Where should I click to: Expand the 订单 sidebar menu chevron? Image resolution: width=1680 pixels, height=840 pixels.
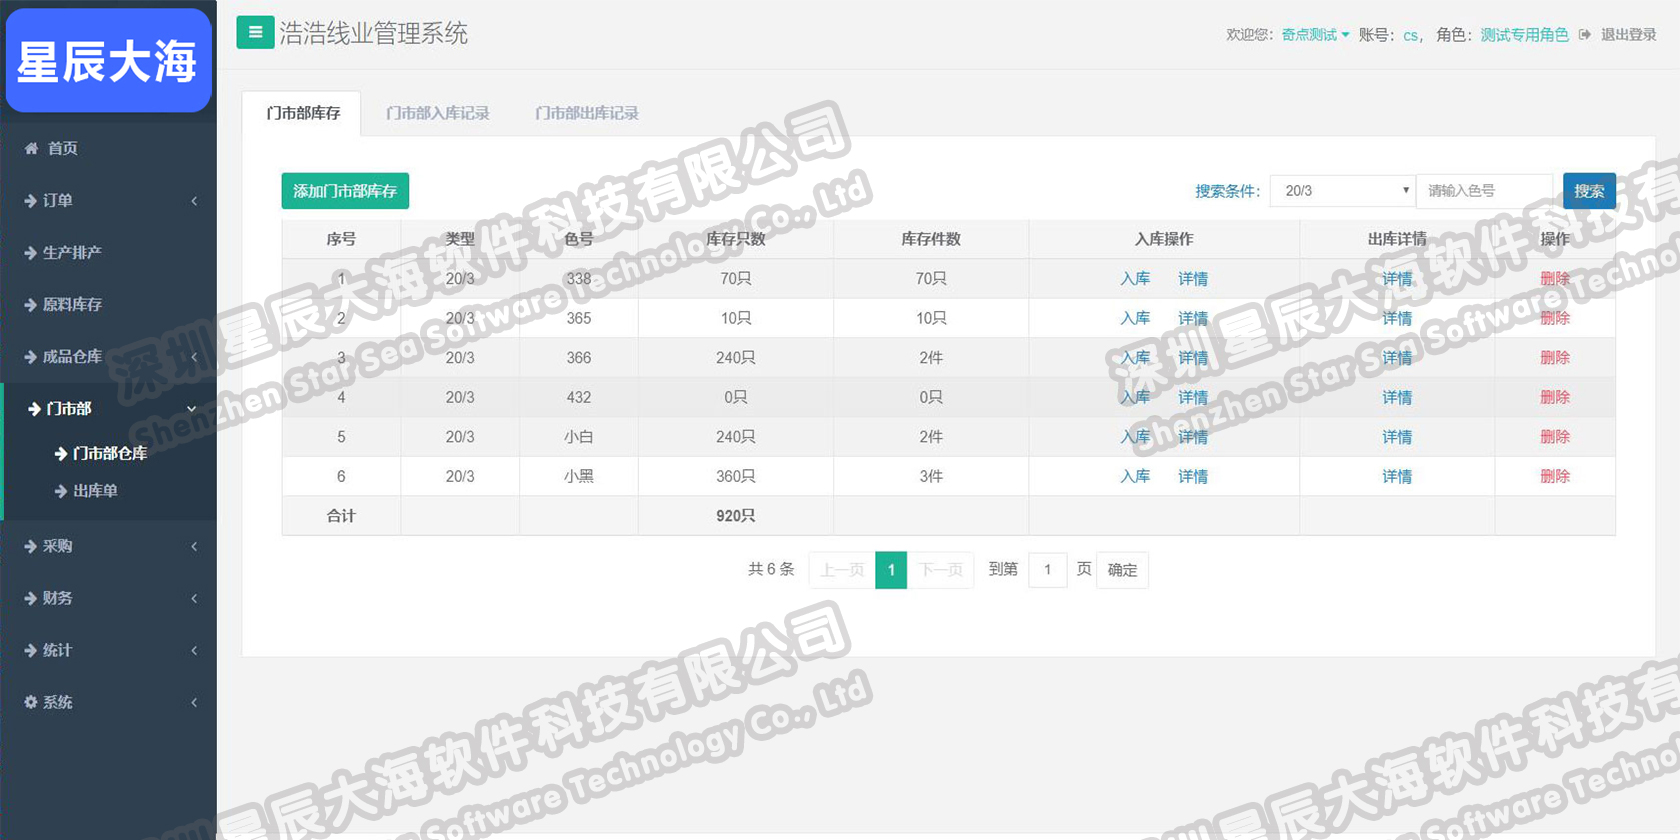coord(194,201)
